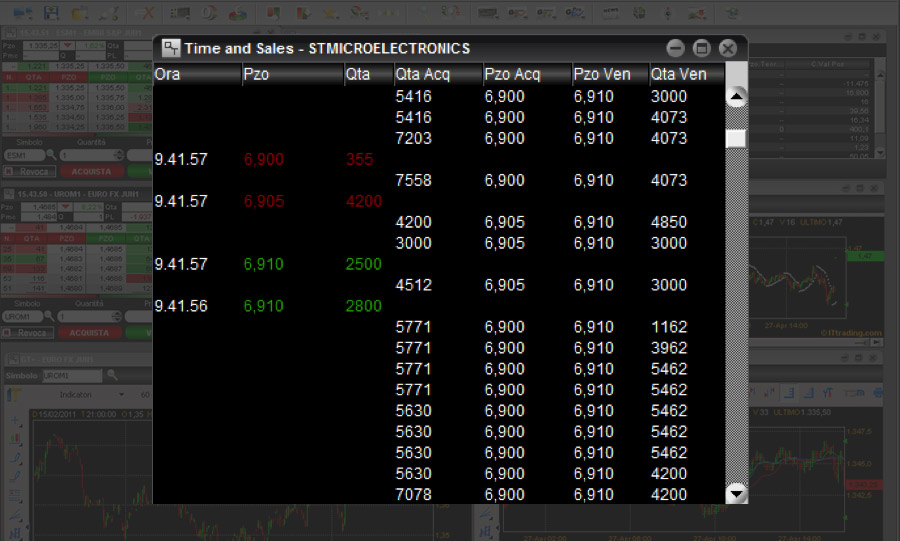
Task: Click scroll down arrow in top-right positions table
Action: pos(880,153)
